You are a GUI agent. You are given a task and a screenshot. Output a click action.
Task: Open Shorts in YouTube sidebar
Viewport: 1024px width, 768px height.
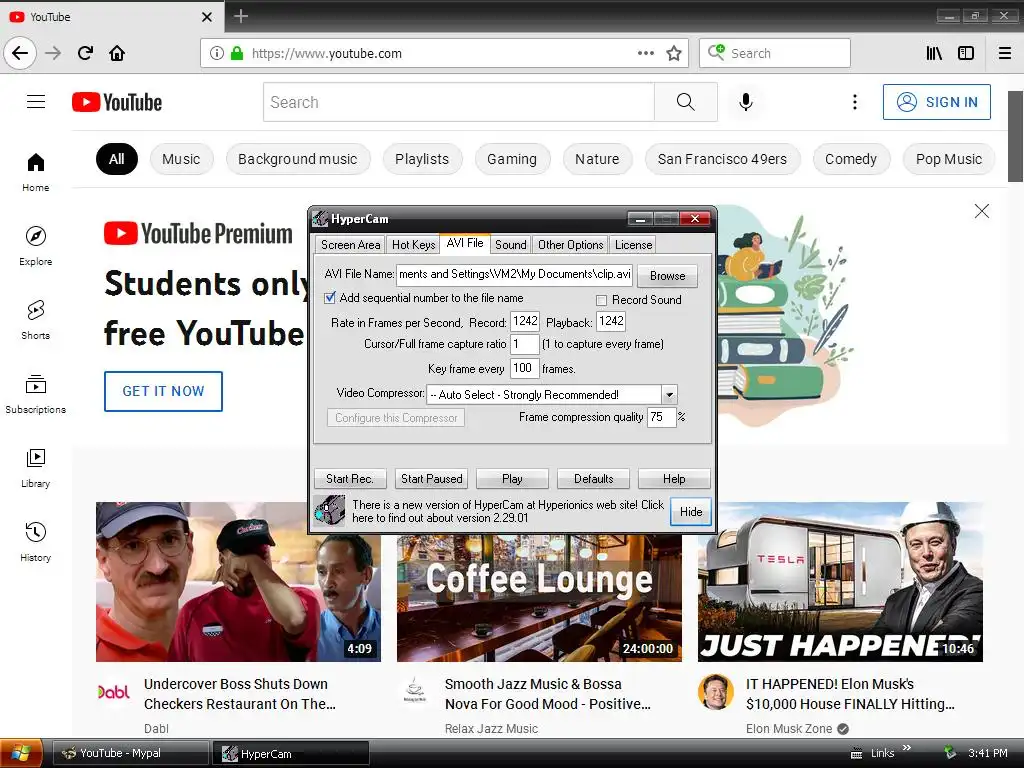point(36,320)
